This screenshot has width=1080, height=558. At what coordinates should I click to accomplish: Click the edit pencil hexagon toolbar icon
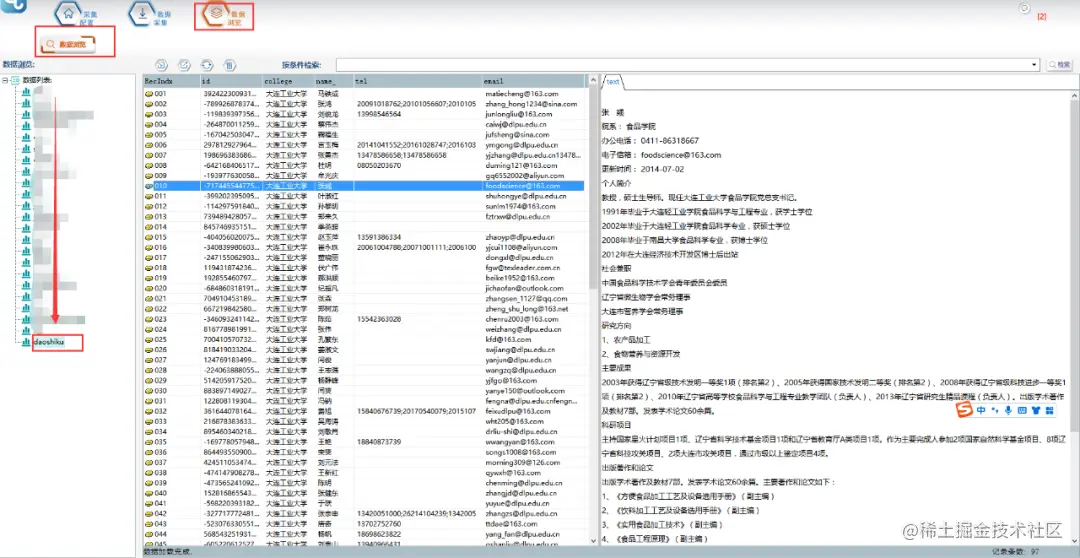pos(184,65)
